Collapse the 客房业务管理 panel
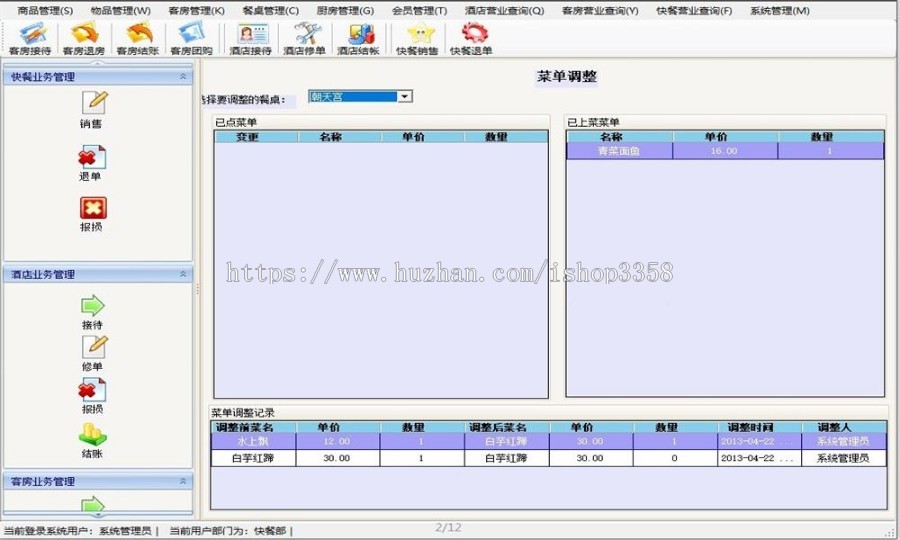The width and height of the screenshot is (900, 540). tap(183, 481)
